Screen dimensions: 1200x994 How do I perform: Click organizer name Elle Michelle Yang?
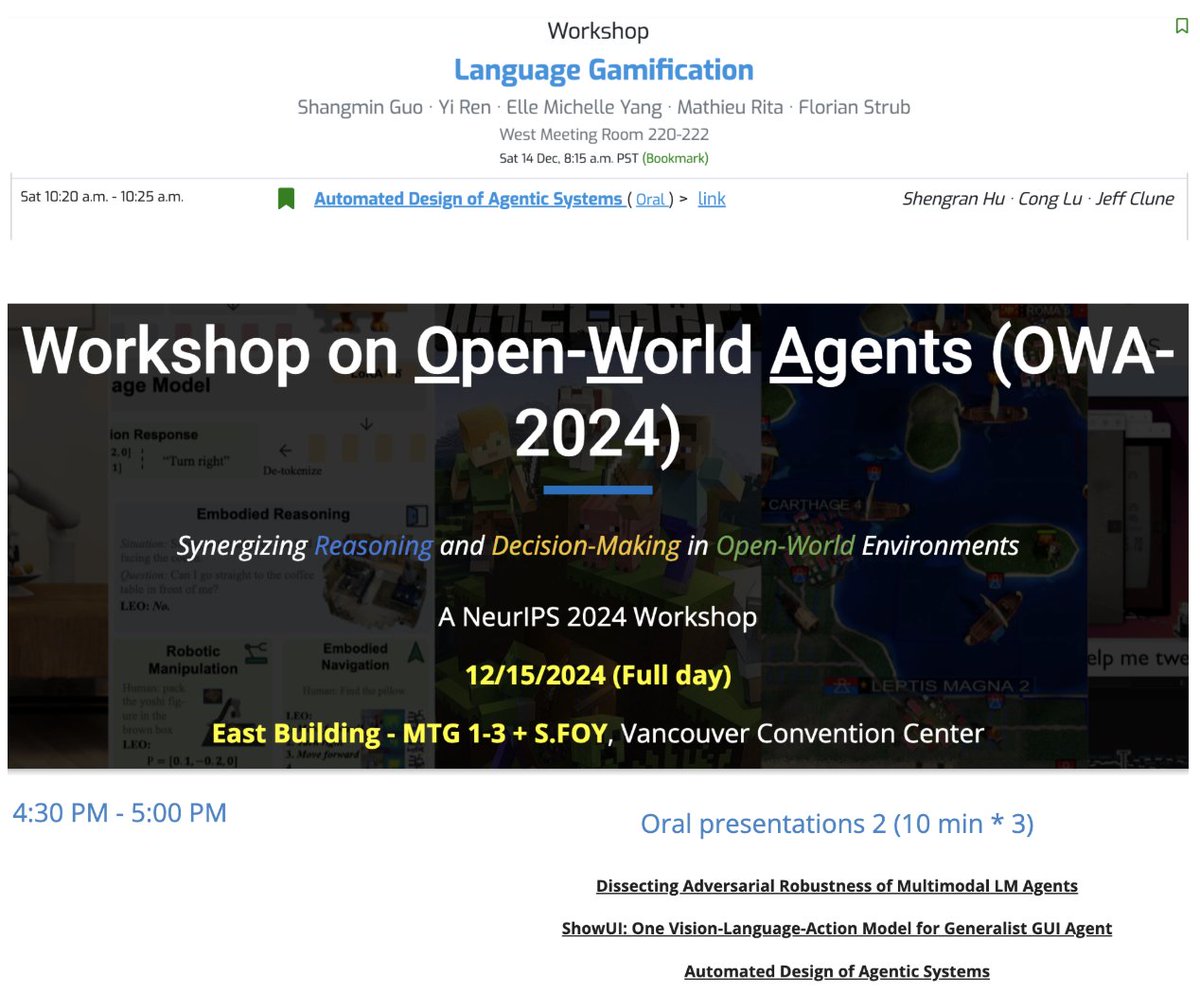click(585, 107)
